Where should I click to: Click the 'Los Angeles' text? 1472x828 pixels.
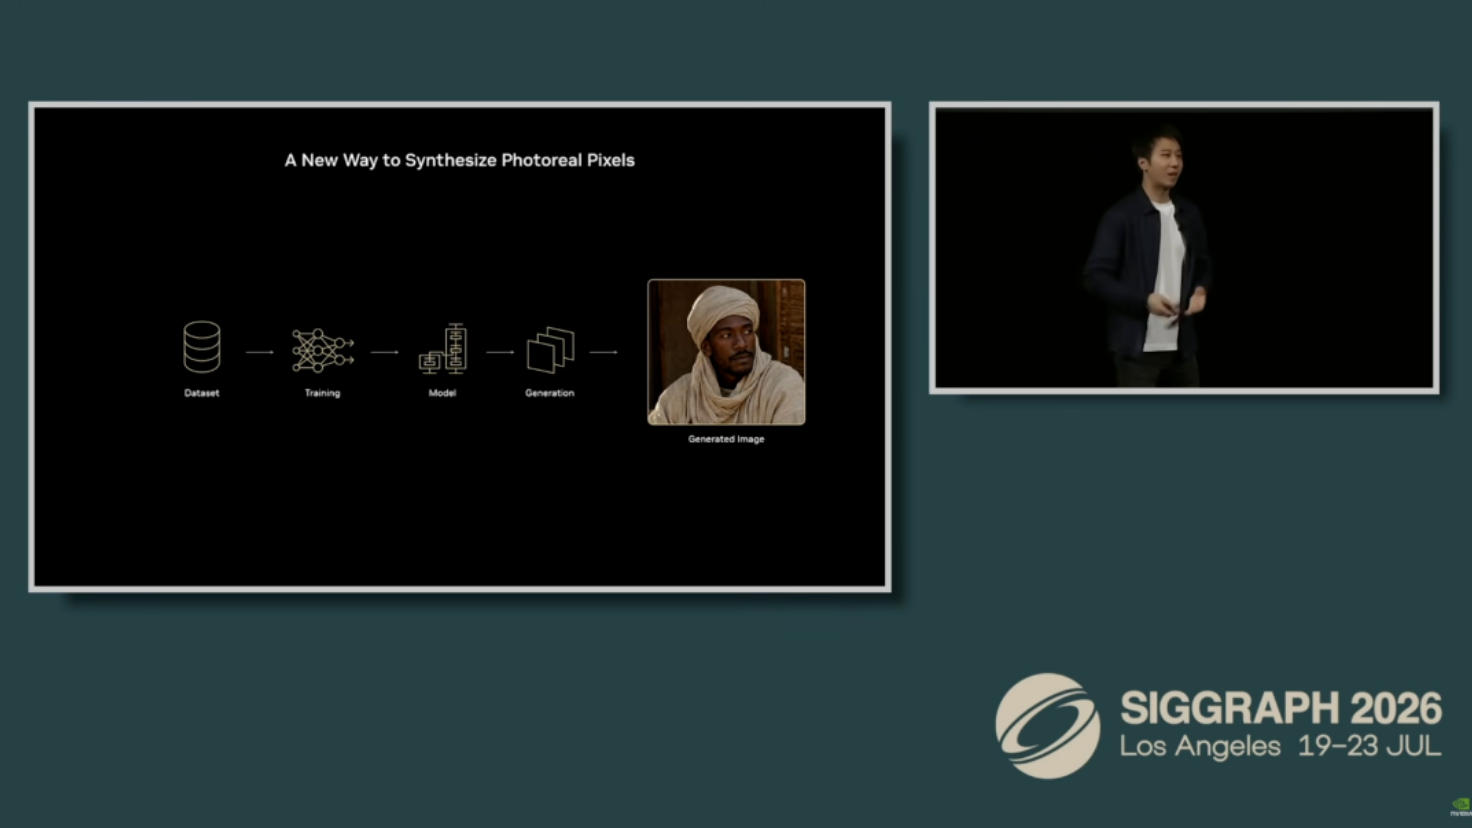click(x=1200, y=746)
